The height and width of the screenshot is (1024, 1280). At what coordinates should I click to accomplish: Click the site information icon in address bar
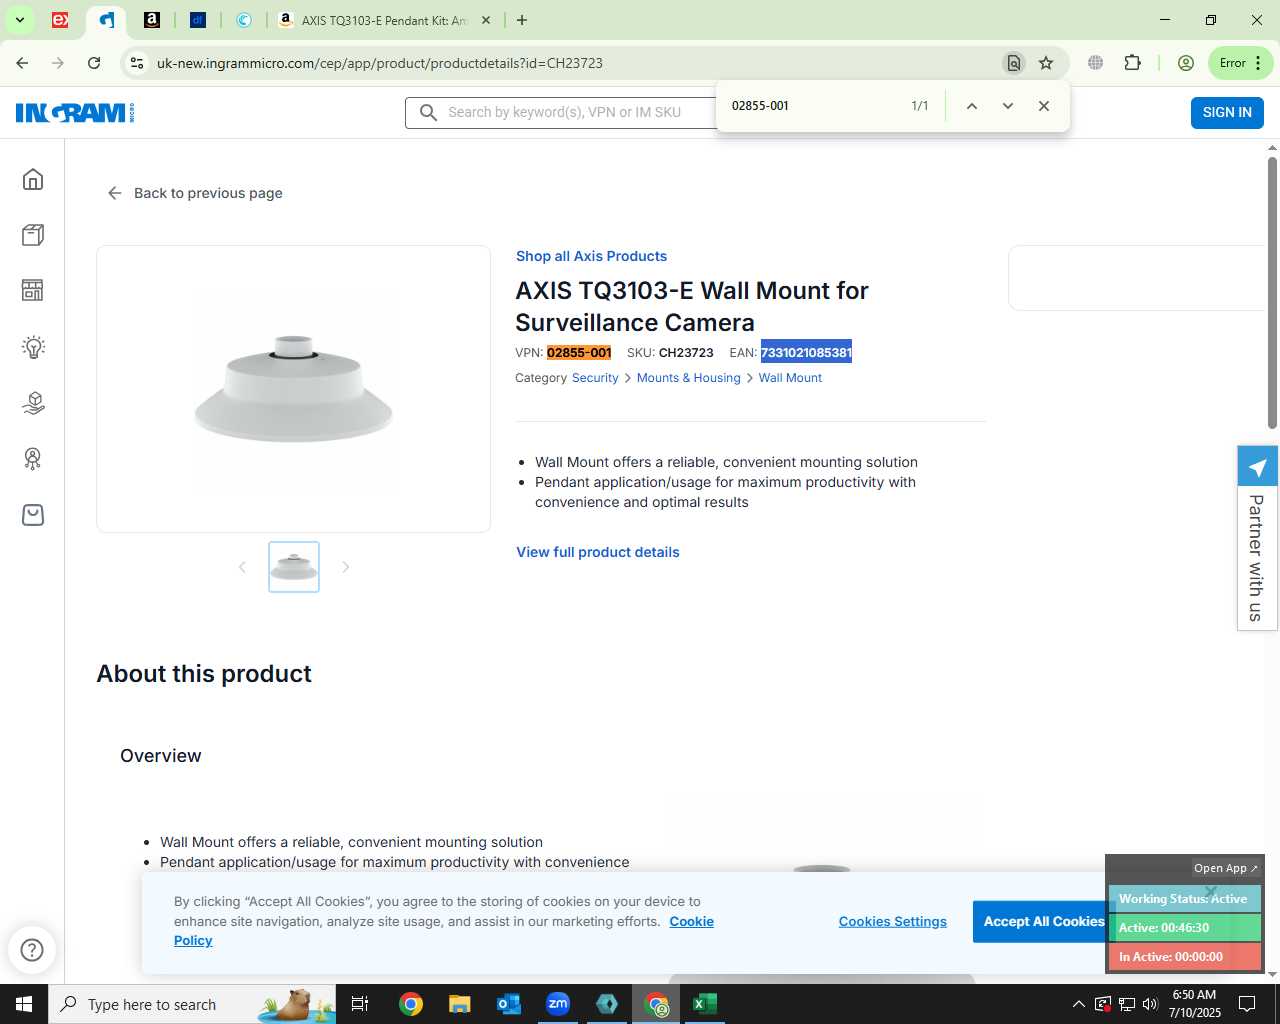[137, 63]
